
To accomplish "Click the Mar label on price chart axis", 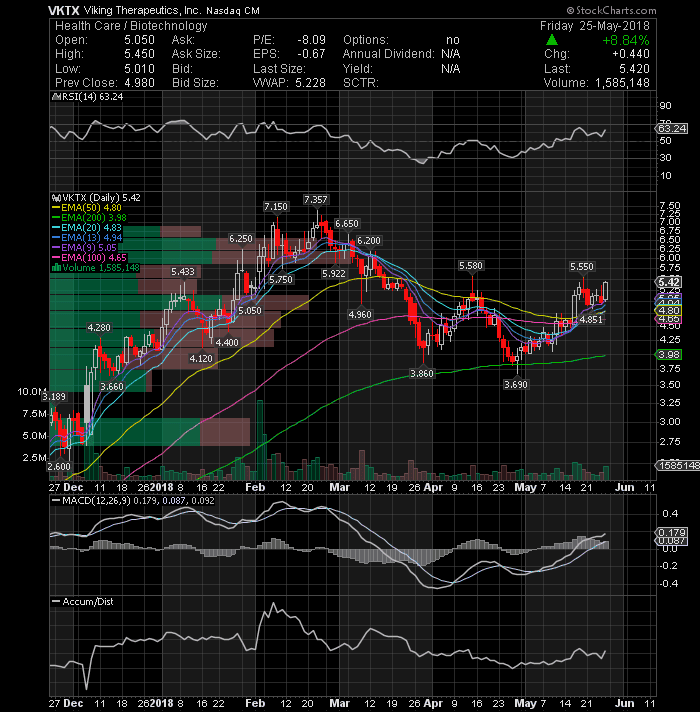I will coord(340,487).
